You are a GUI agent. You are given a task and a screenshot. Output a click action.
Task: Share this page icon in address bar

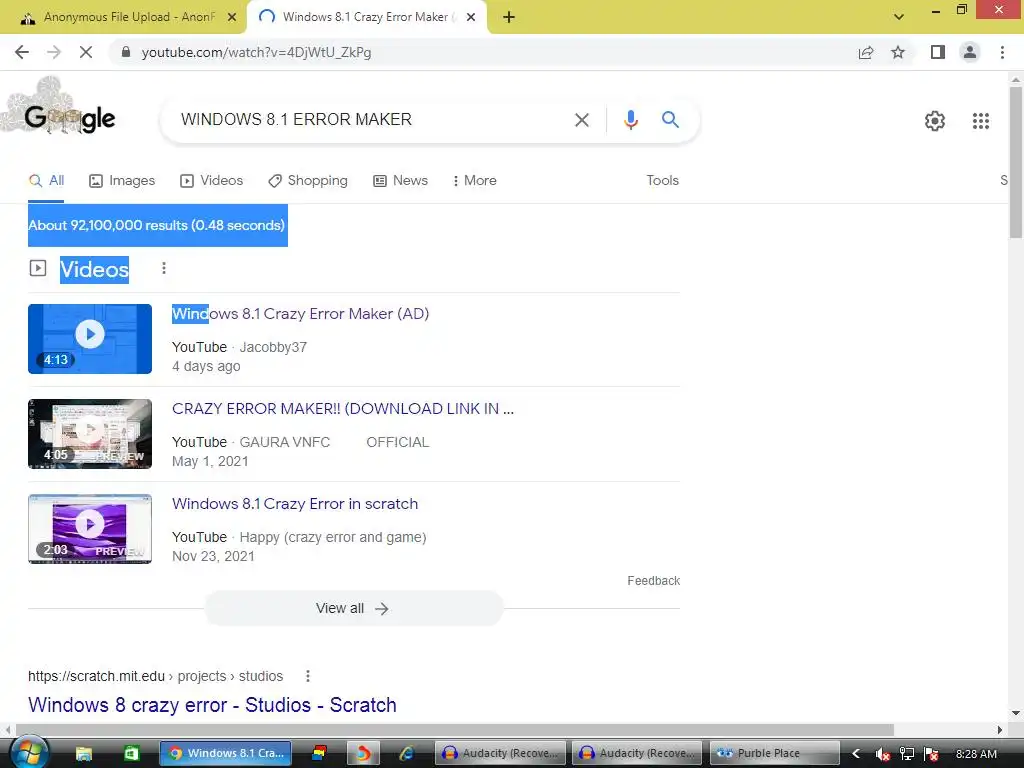866,52
